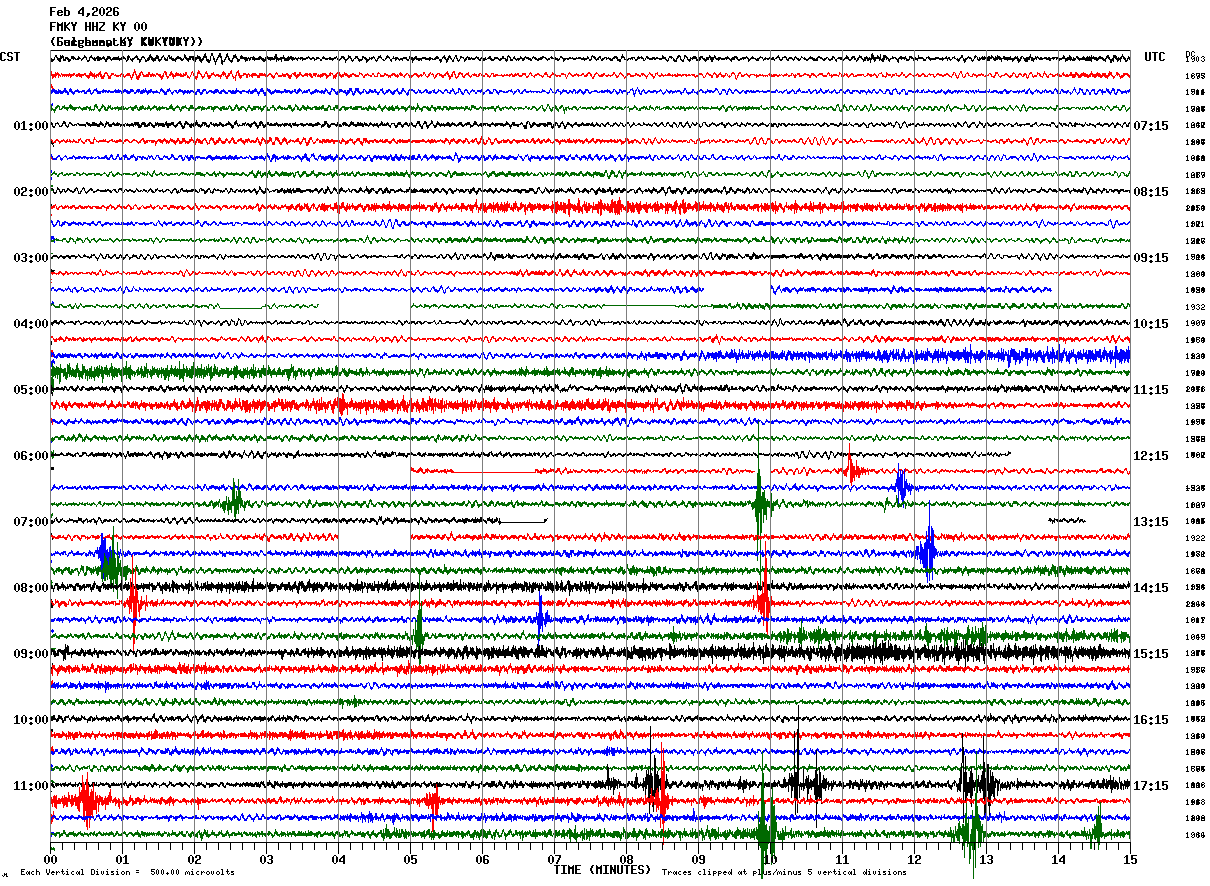Select the 02:00 CST row label
The height and width of the screenshot is (886, 1210).
click(30, 192)
